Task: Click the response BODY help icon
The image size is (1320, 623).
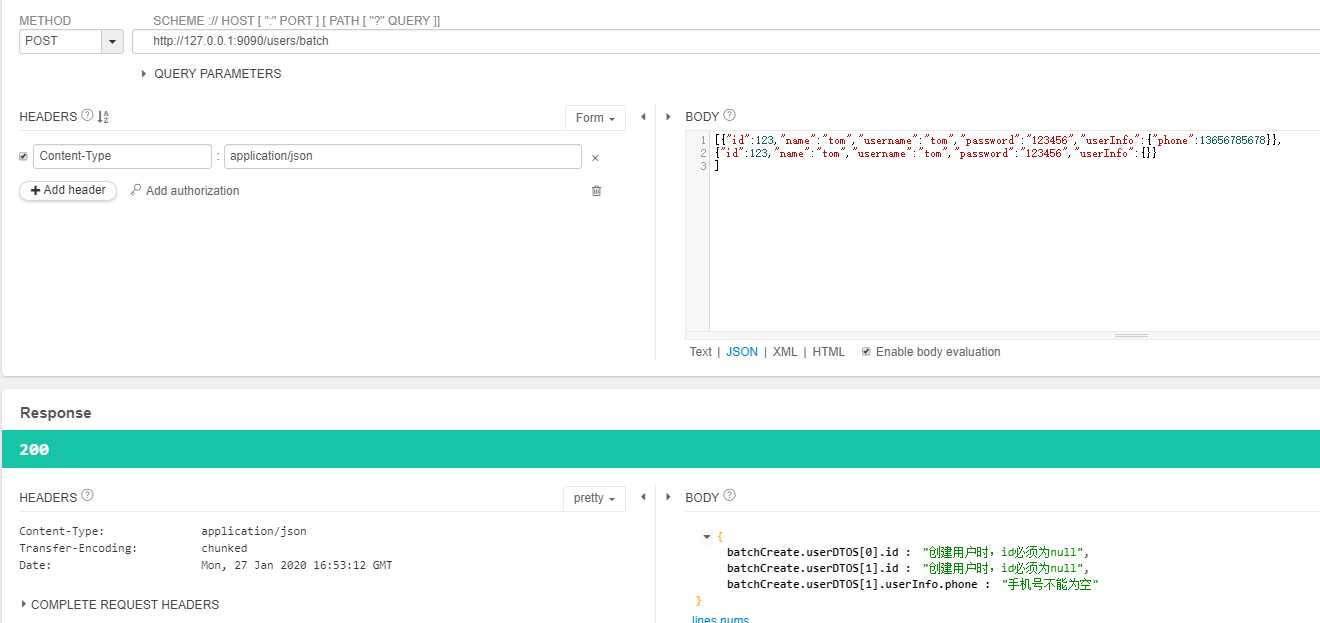Action: point(729,496)
